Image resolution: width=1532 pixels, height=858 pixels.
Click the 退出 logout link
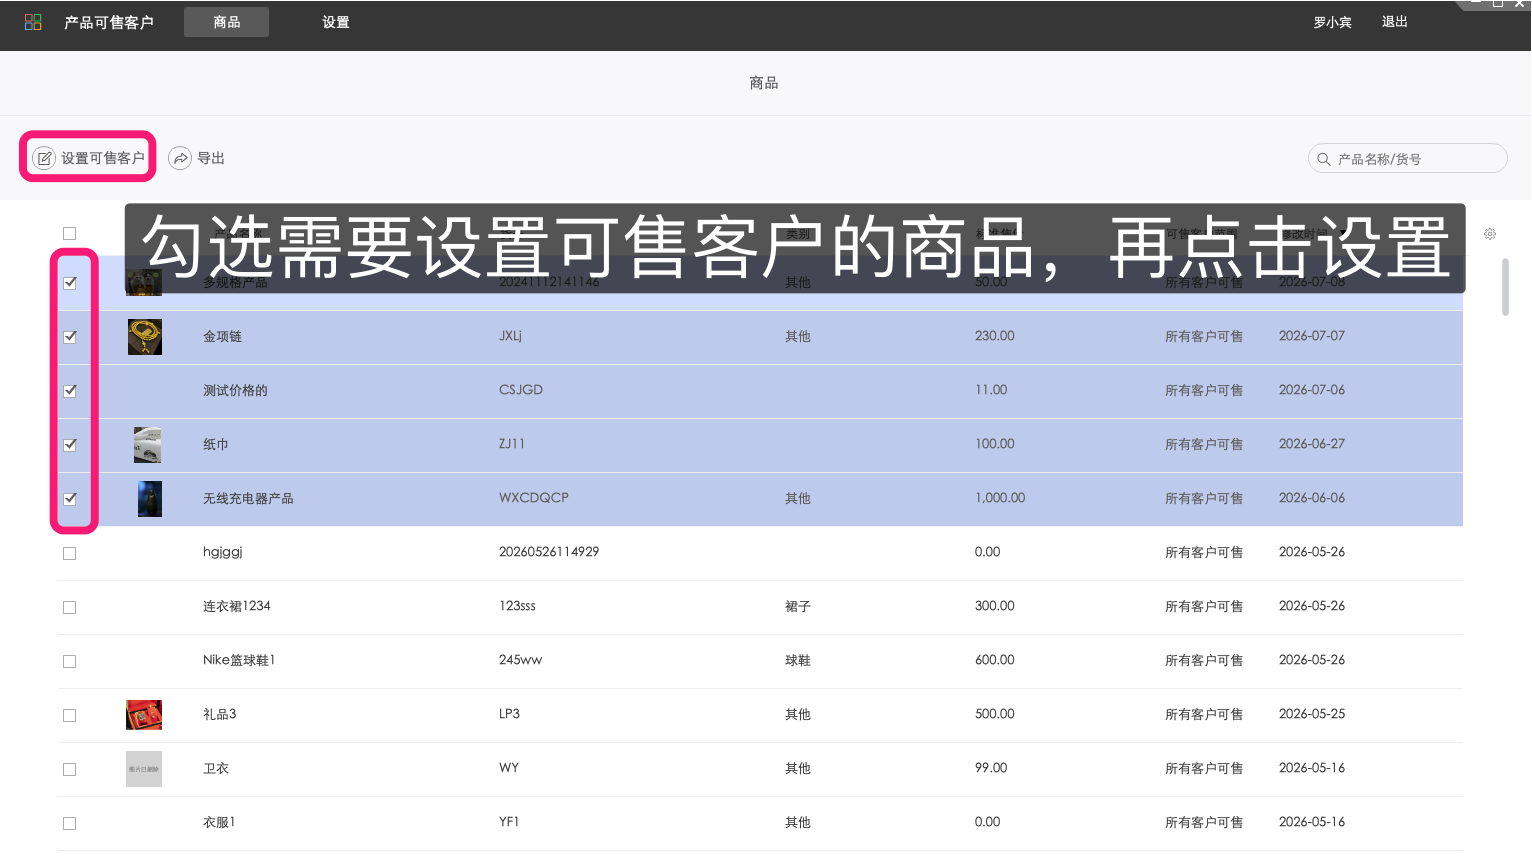pos(1394,22)
